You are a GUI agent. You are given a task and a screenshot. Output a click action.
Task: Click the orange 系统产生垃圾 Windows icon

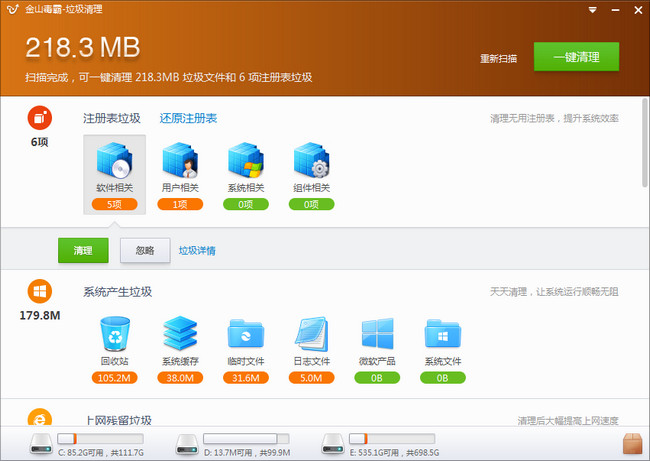[x=40, y=291]
